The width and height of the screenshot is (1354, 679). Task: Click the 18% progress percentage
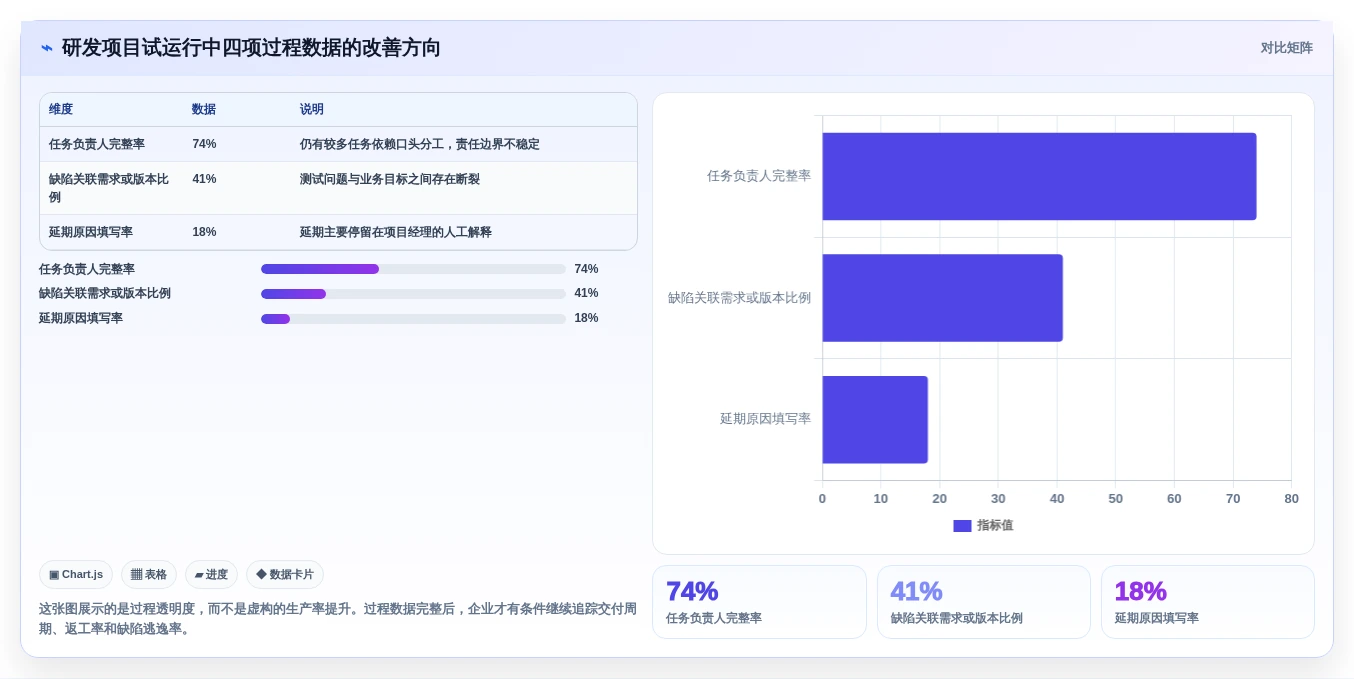pos(586,318)
